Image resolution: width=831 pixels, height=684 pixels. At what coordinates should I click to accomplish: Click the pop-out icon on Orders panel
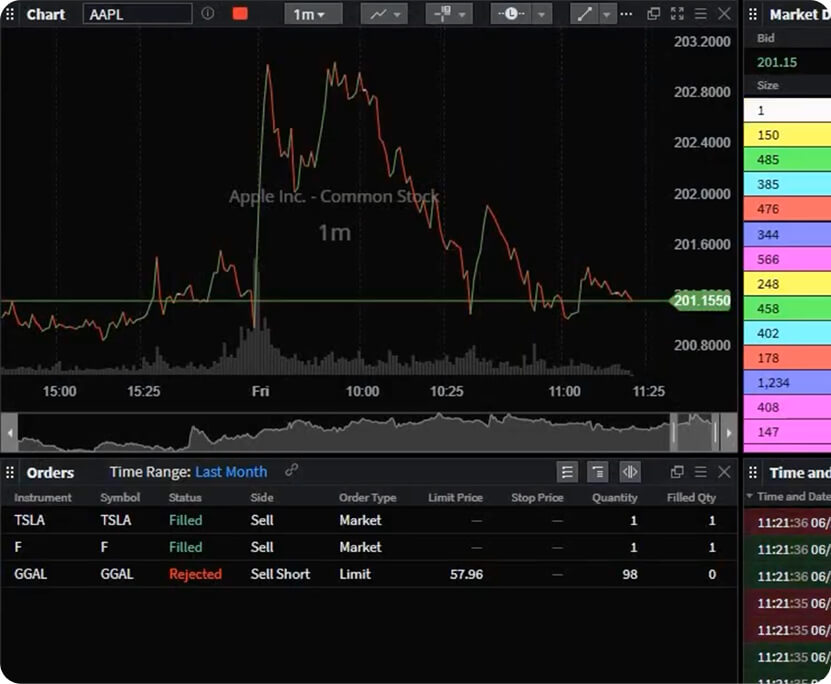[x=678, y=471]
